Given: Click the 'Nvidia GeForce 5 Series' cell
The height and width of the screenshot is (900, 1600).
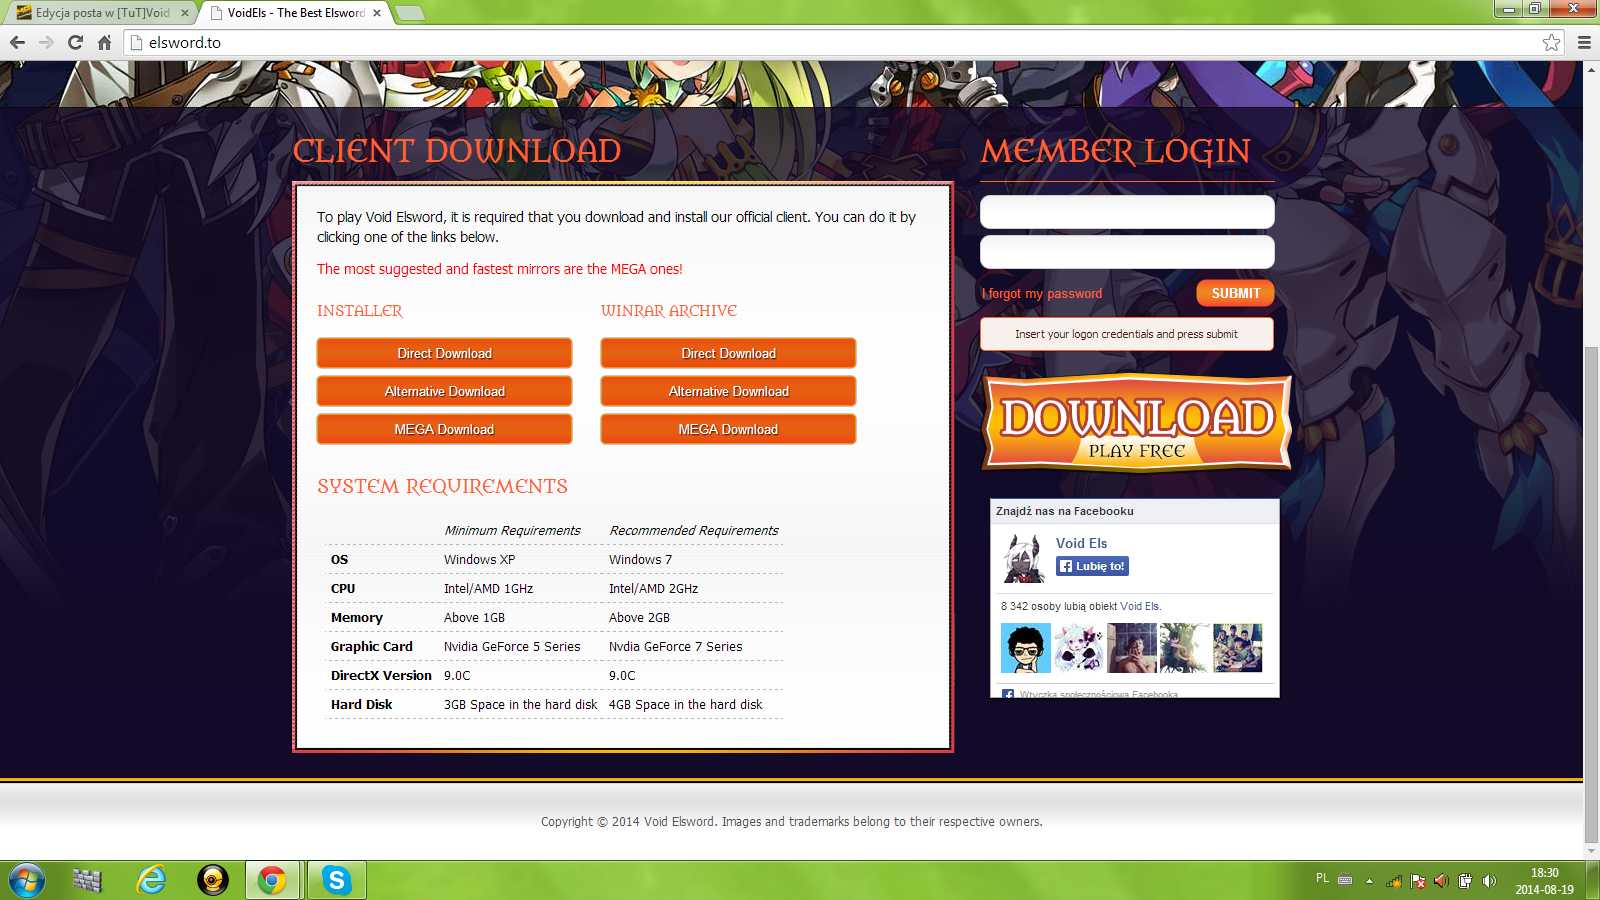Looking at the screenshot, I should [x=512, y=647].
